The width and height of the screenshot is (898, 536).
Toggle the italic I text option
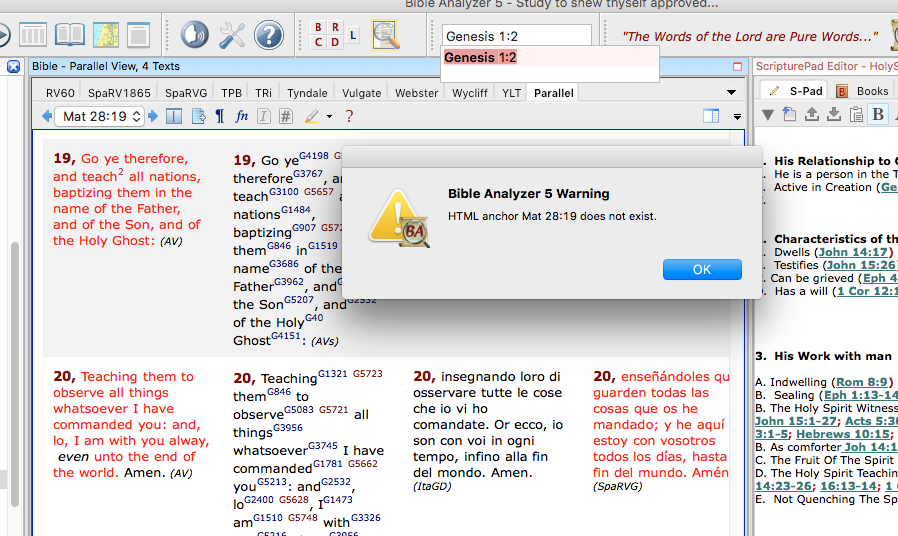[x=263, y=116]
